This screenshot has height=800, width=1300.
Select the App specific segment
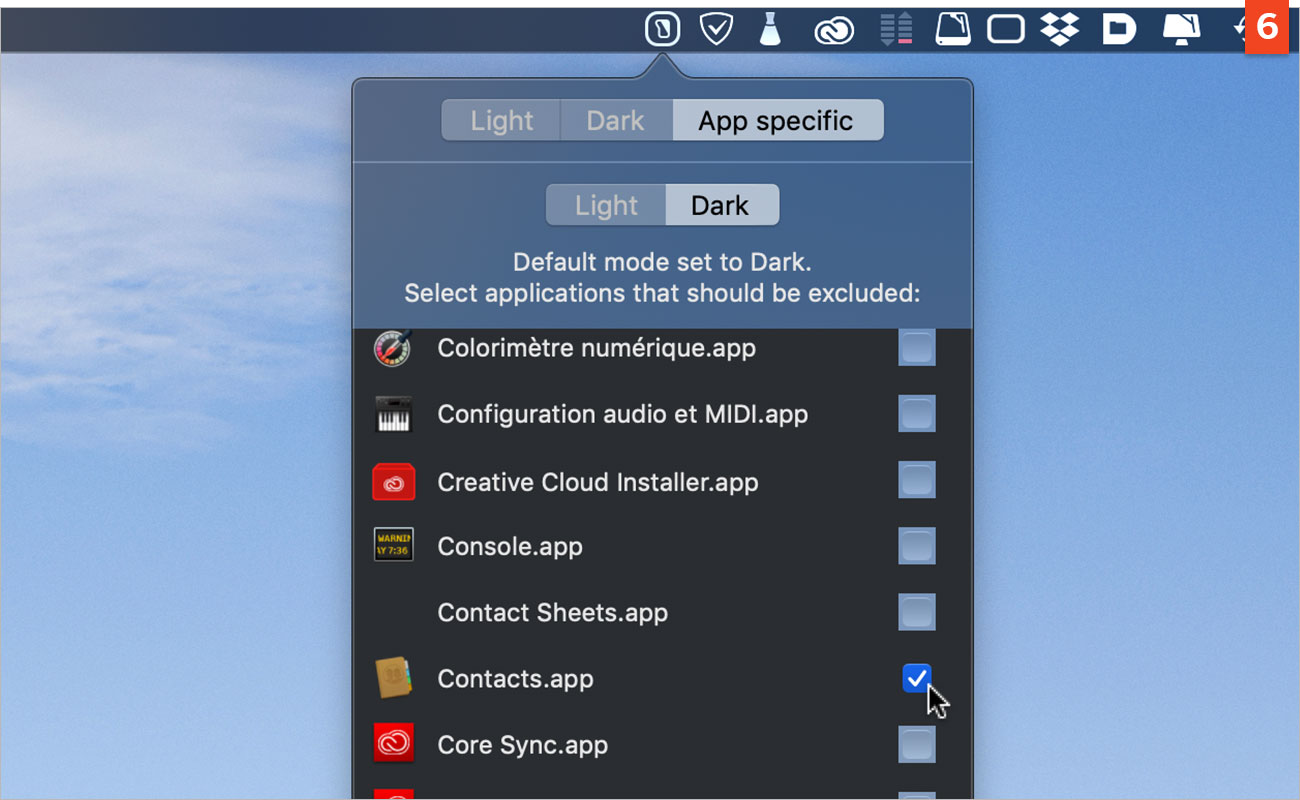tap(777, 120)
